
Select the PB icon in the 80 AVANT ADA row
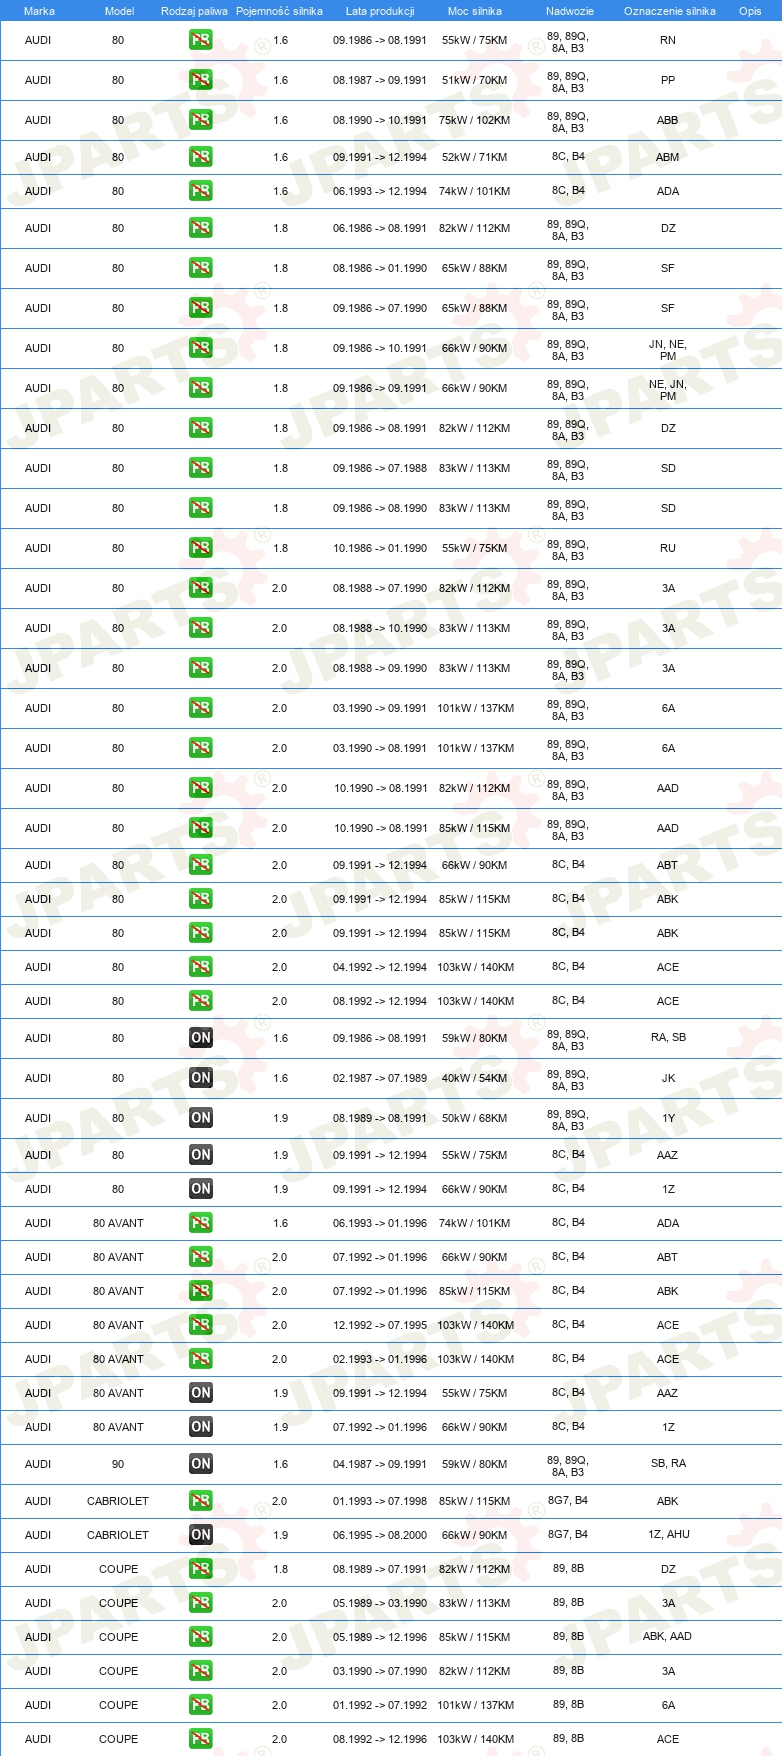(201, 1223)
